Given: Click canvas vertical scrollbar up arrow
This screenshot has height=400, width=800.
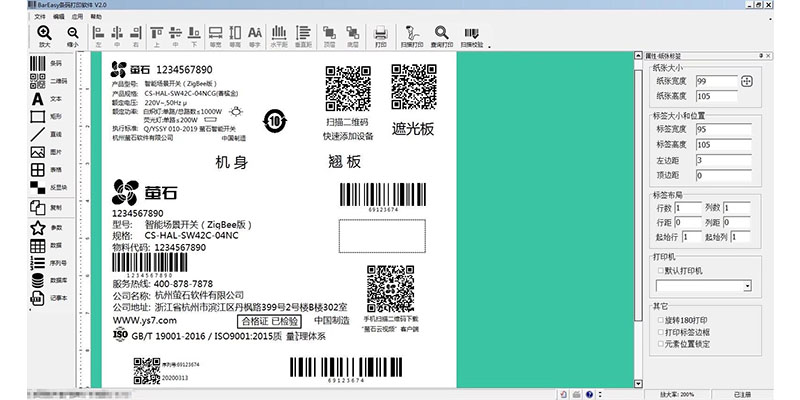Looking at the screenshot, I should [638, 56].
